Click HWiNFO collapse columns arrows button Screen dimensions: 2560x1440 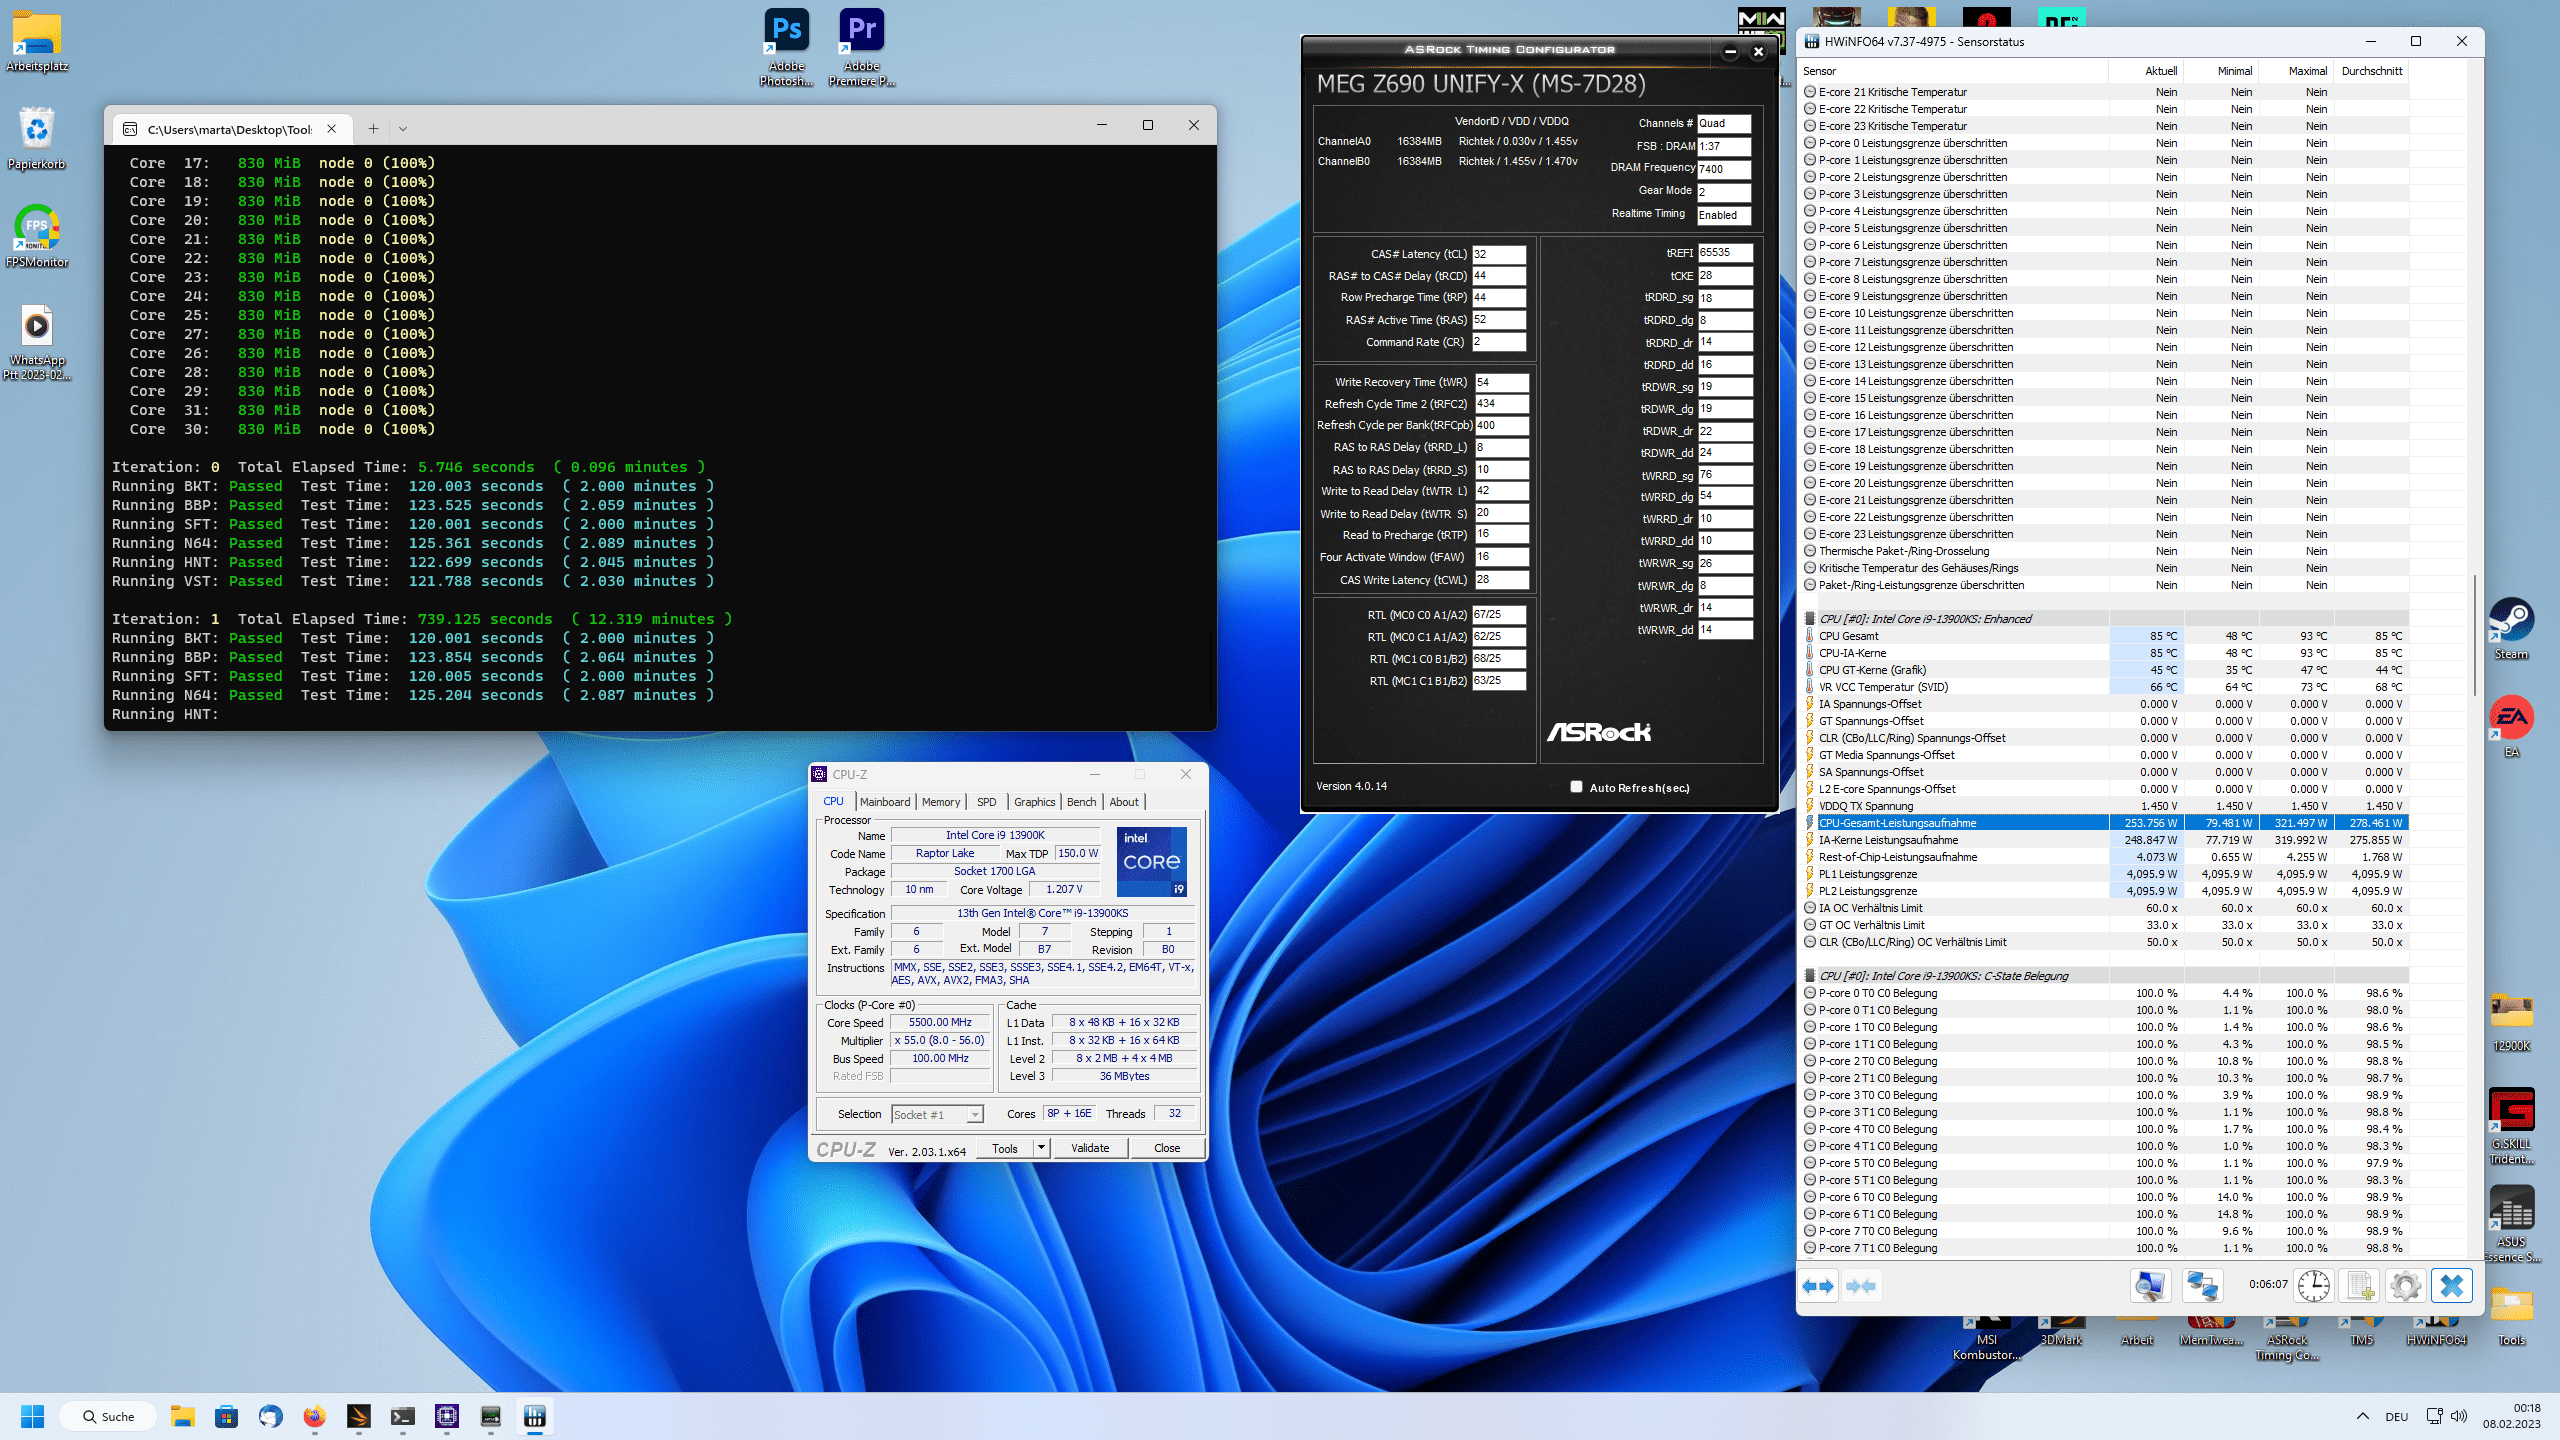1860,1286
